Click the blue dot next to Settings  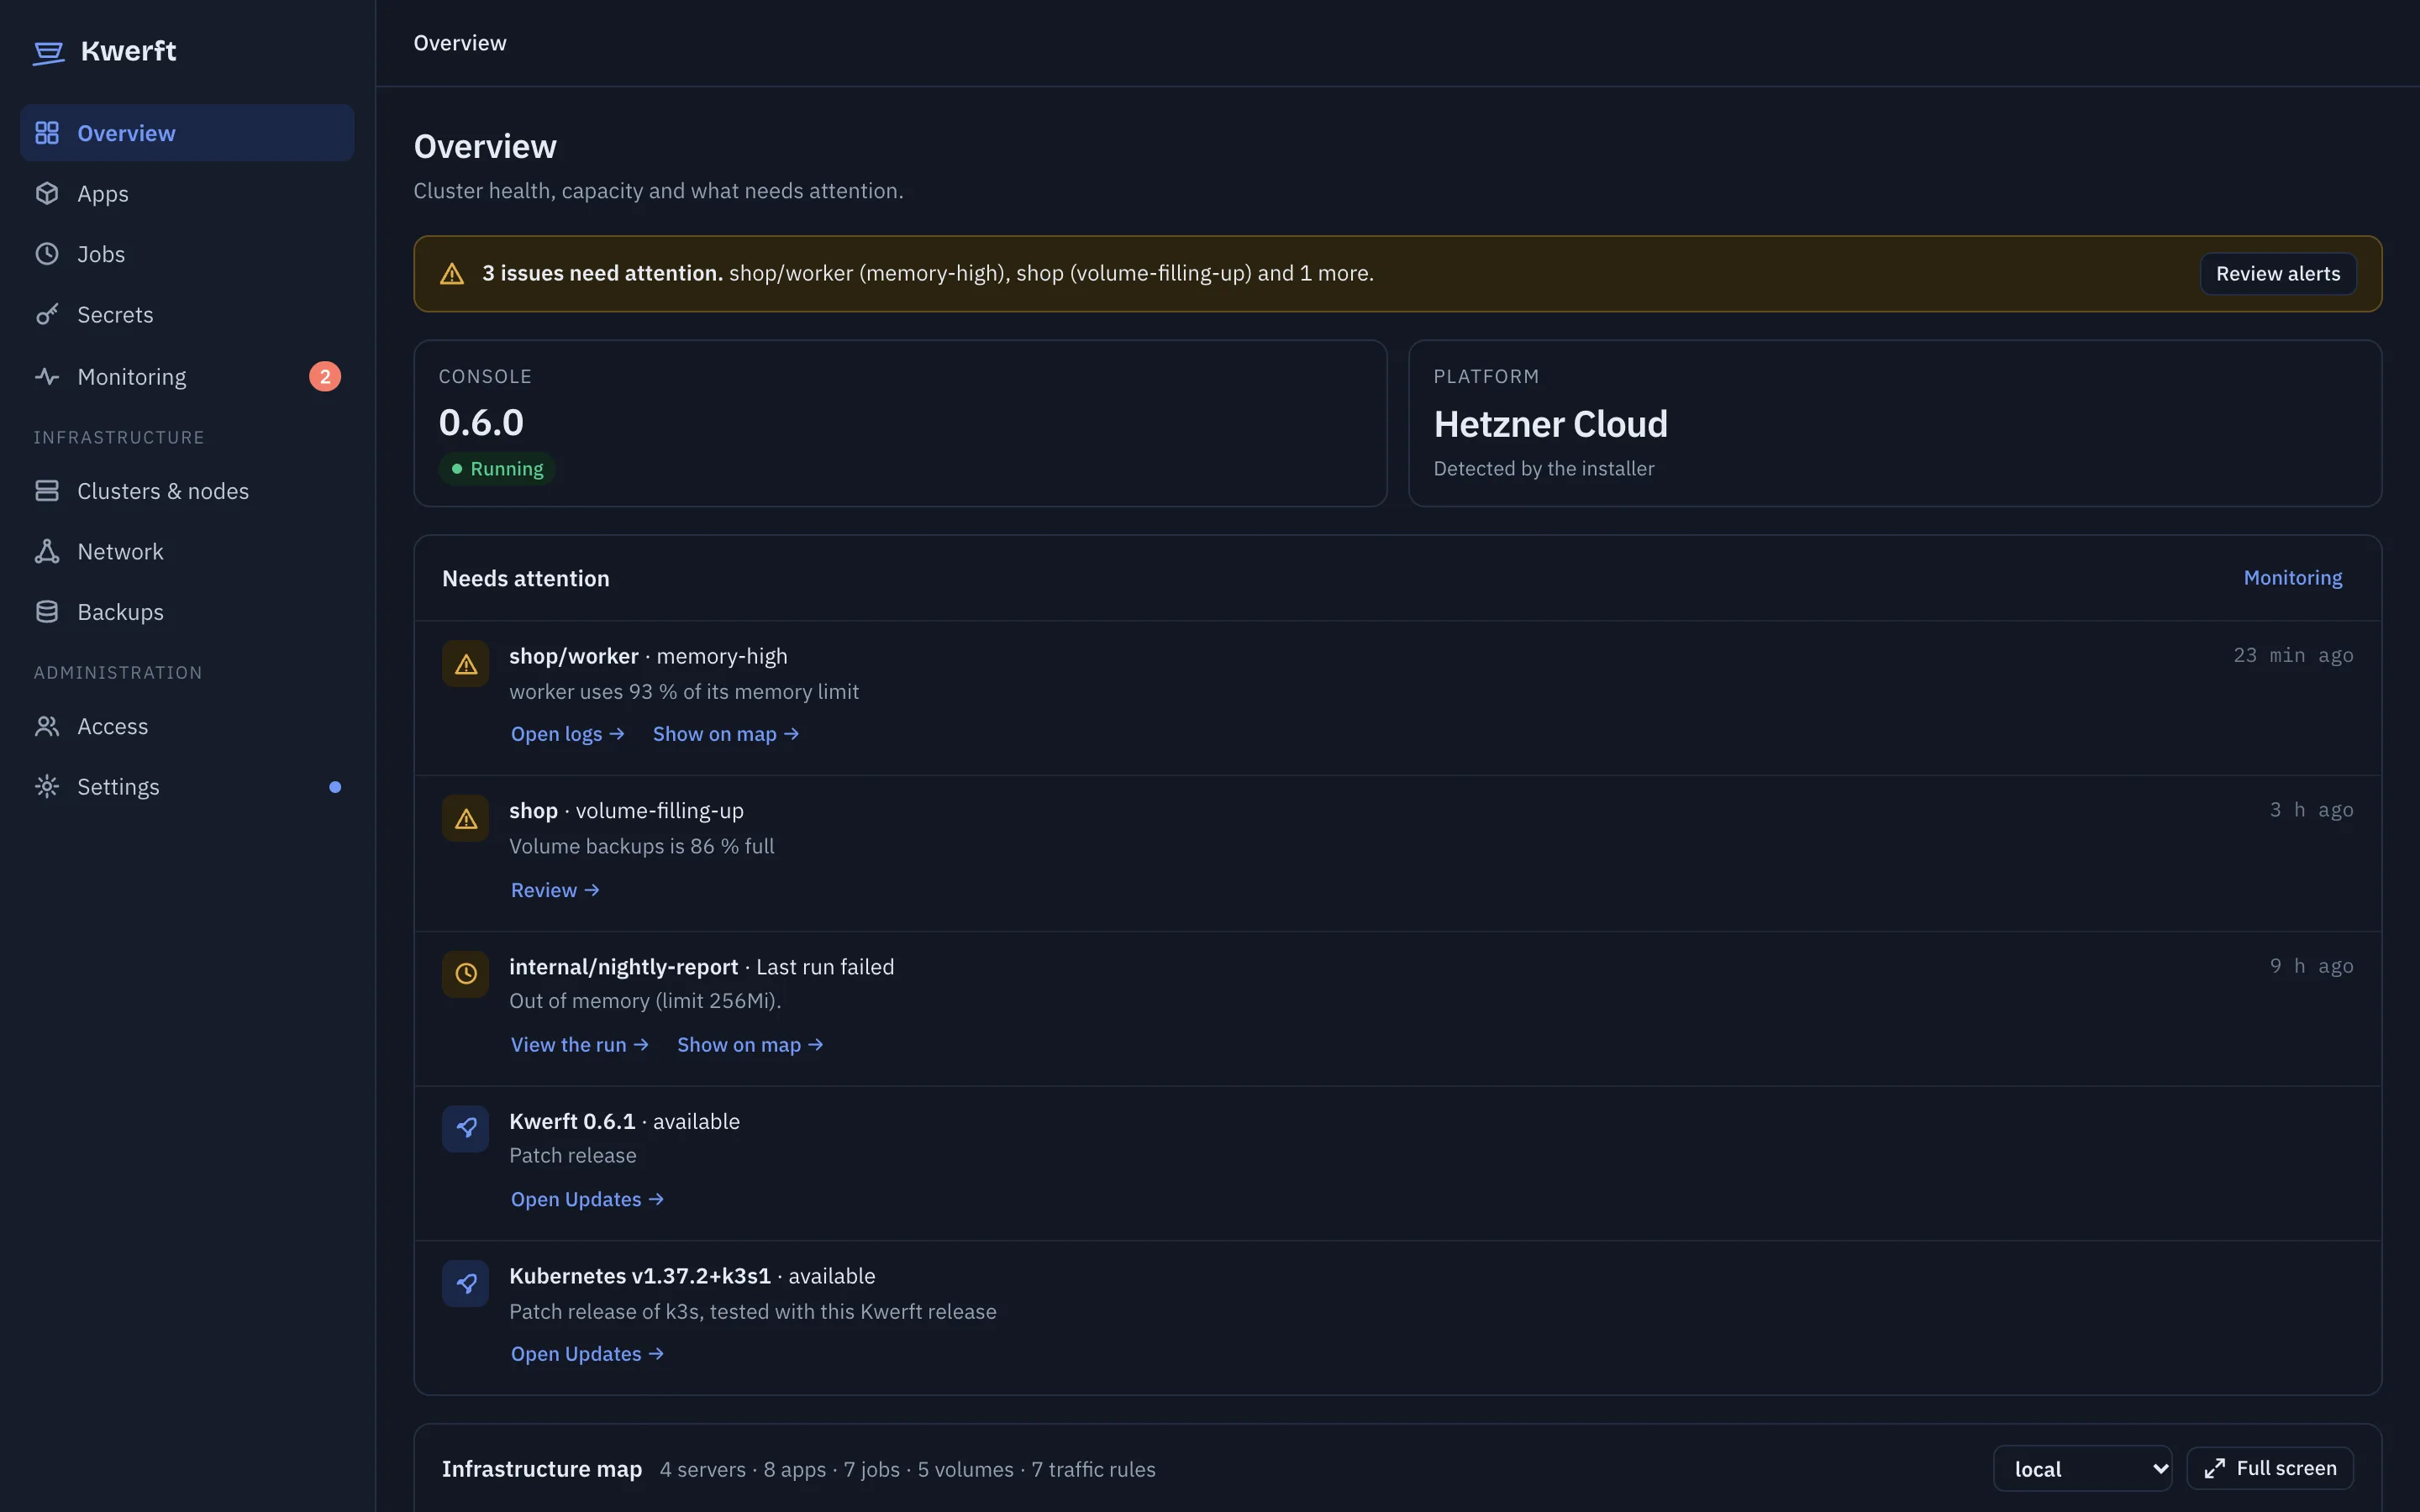(335, 787)
